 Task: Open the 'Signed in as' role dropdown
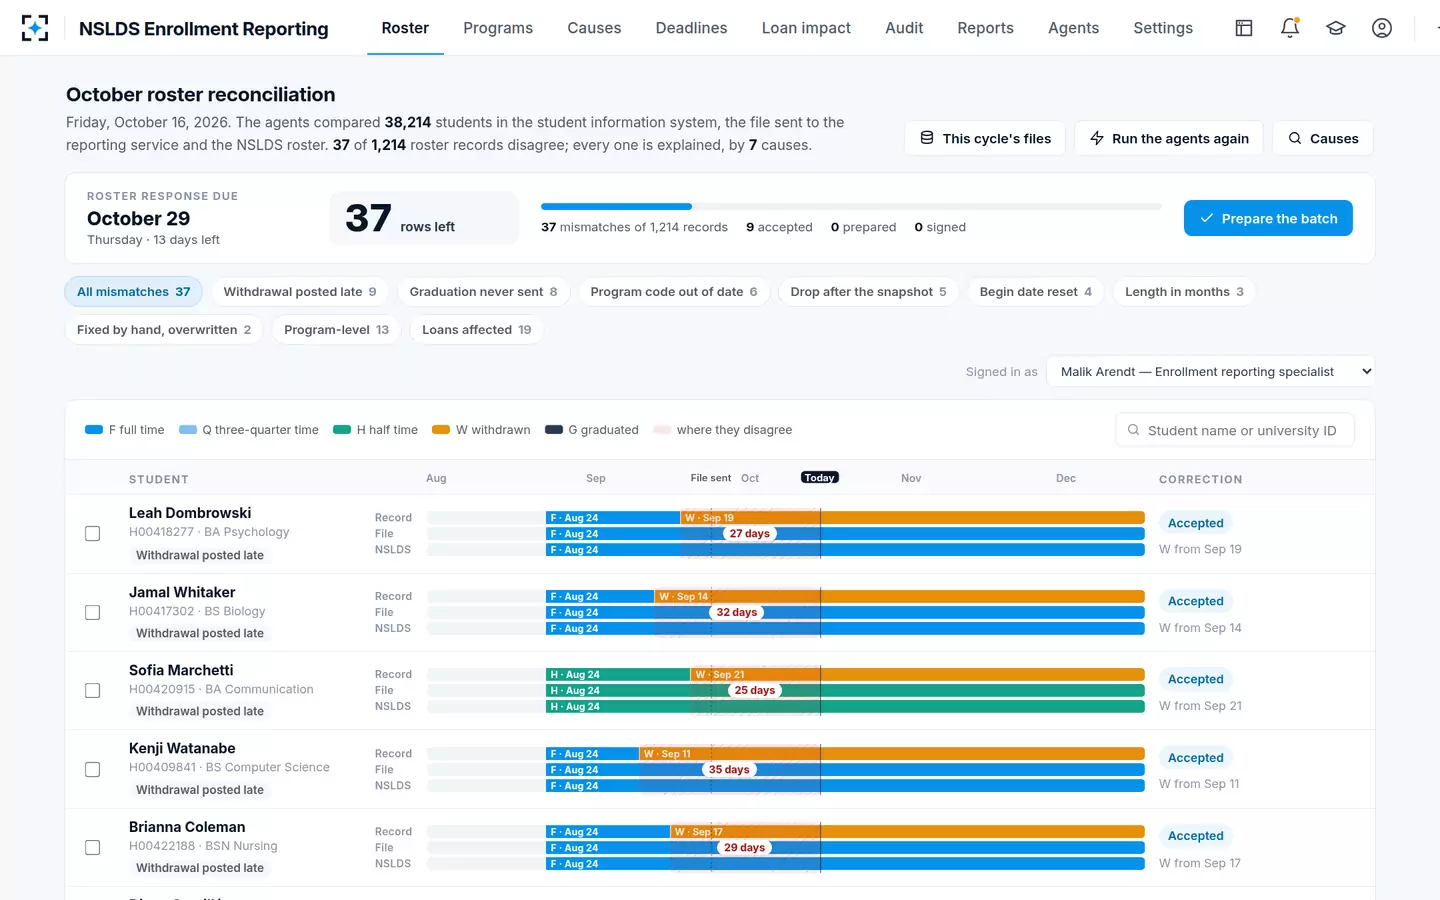[x=1210, y=371]
